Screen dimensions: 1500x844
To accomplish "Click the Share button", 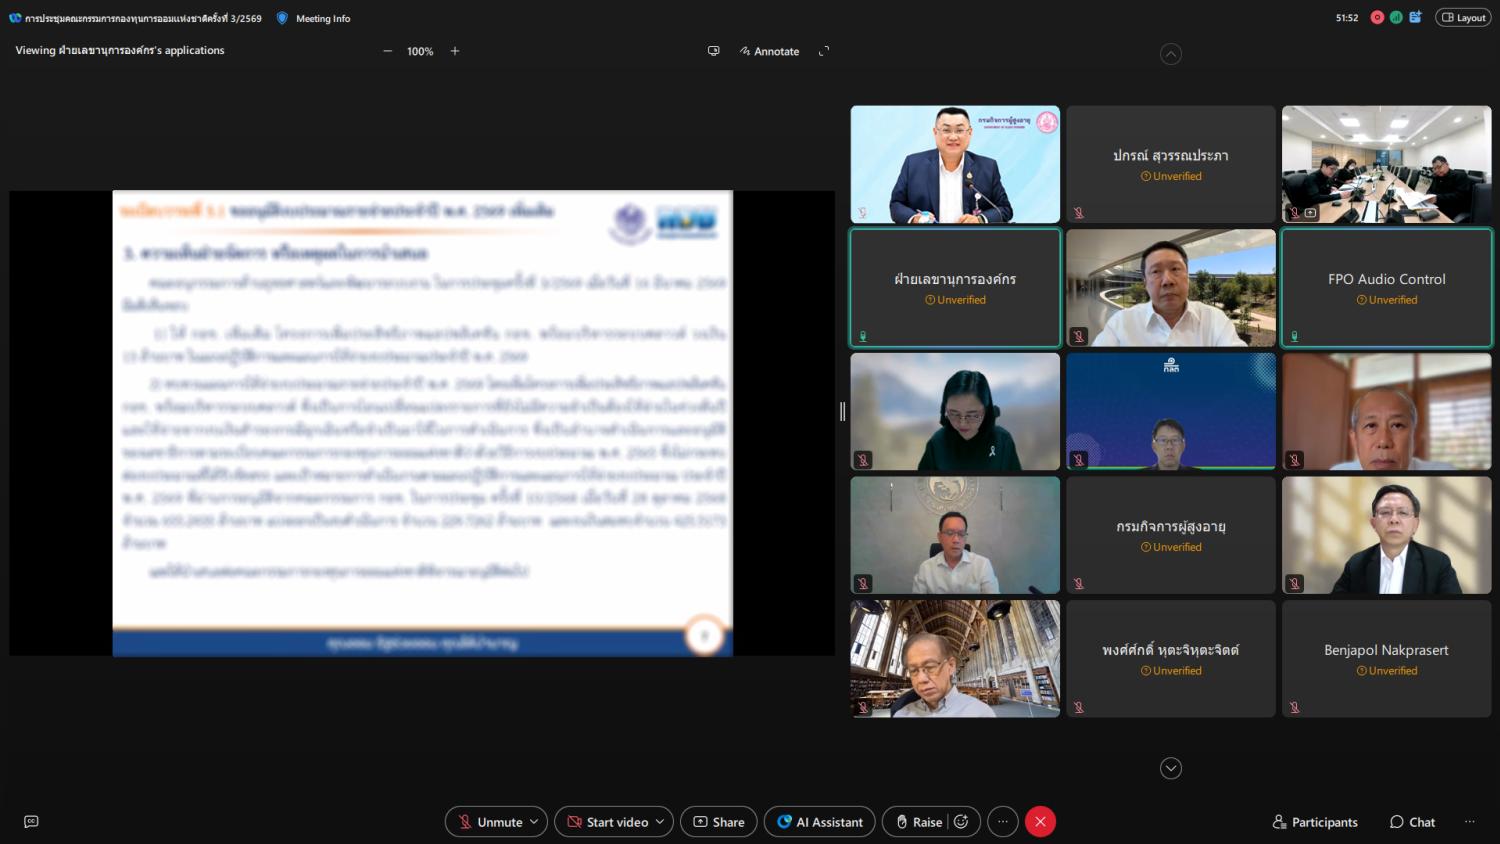I will (x=719, y=822).
